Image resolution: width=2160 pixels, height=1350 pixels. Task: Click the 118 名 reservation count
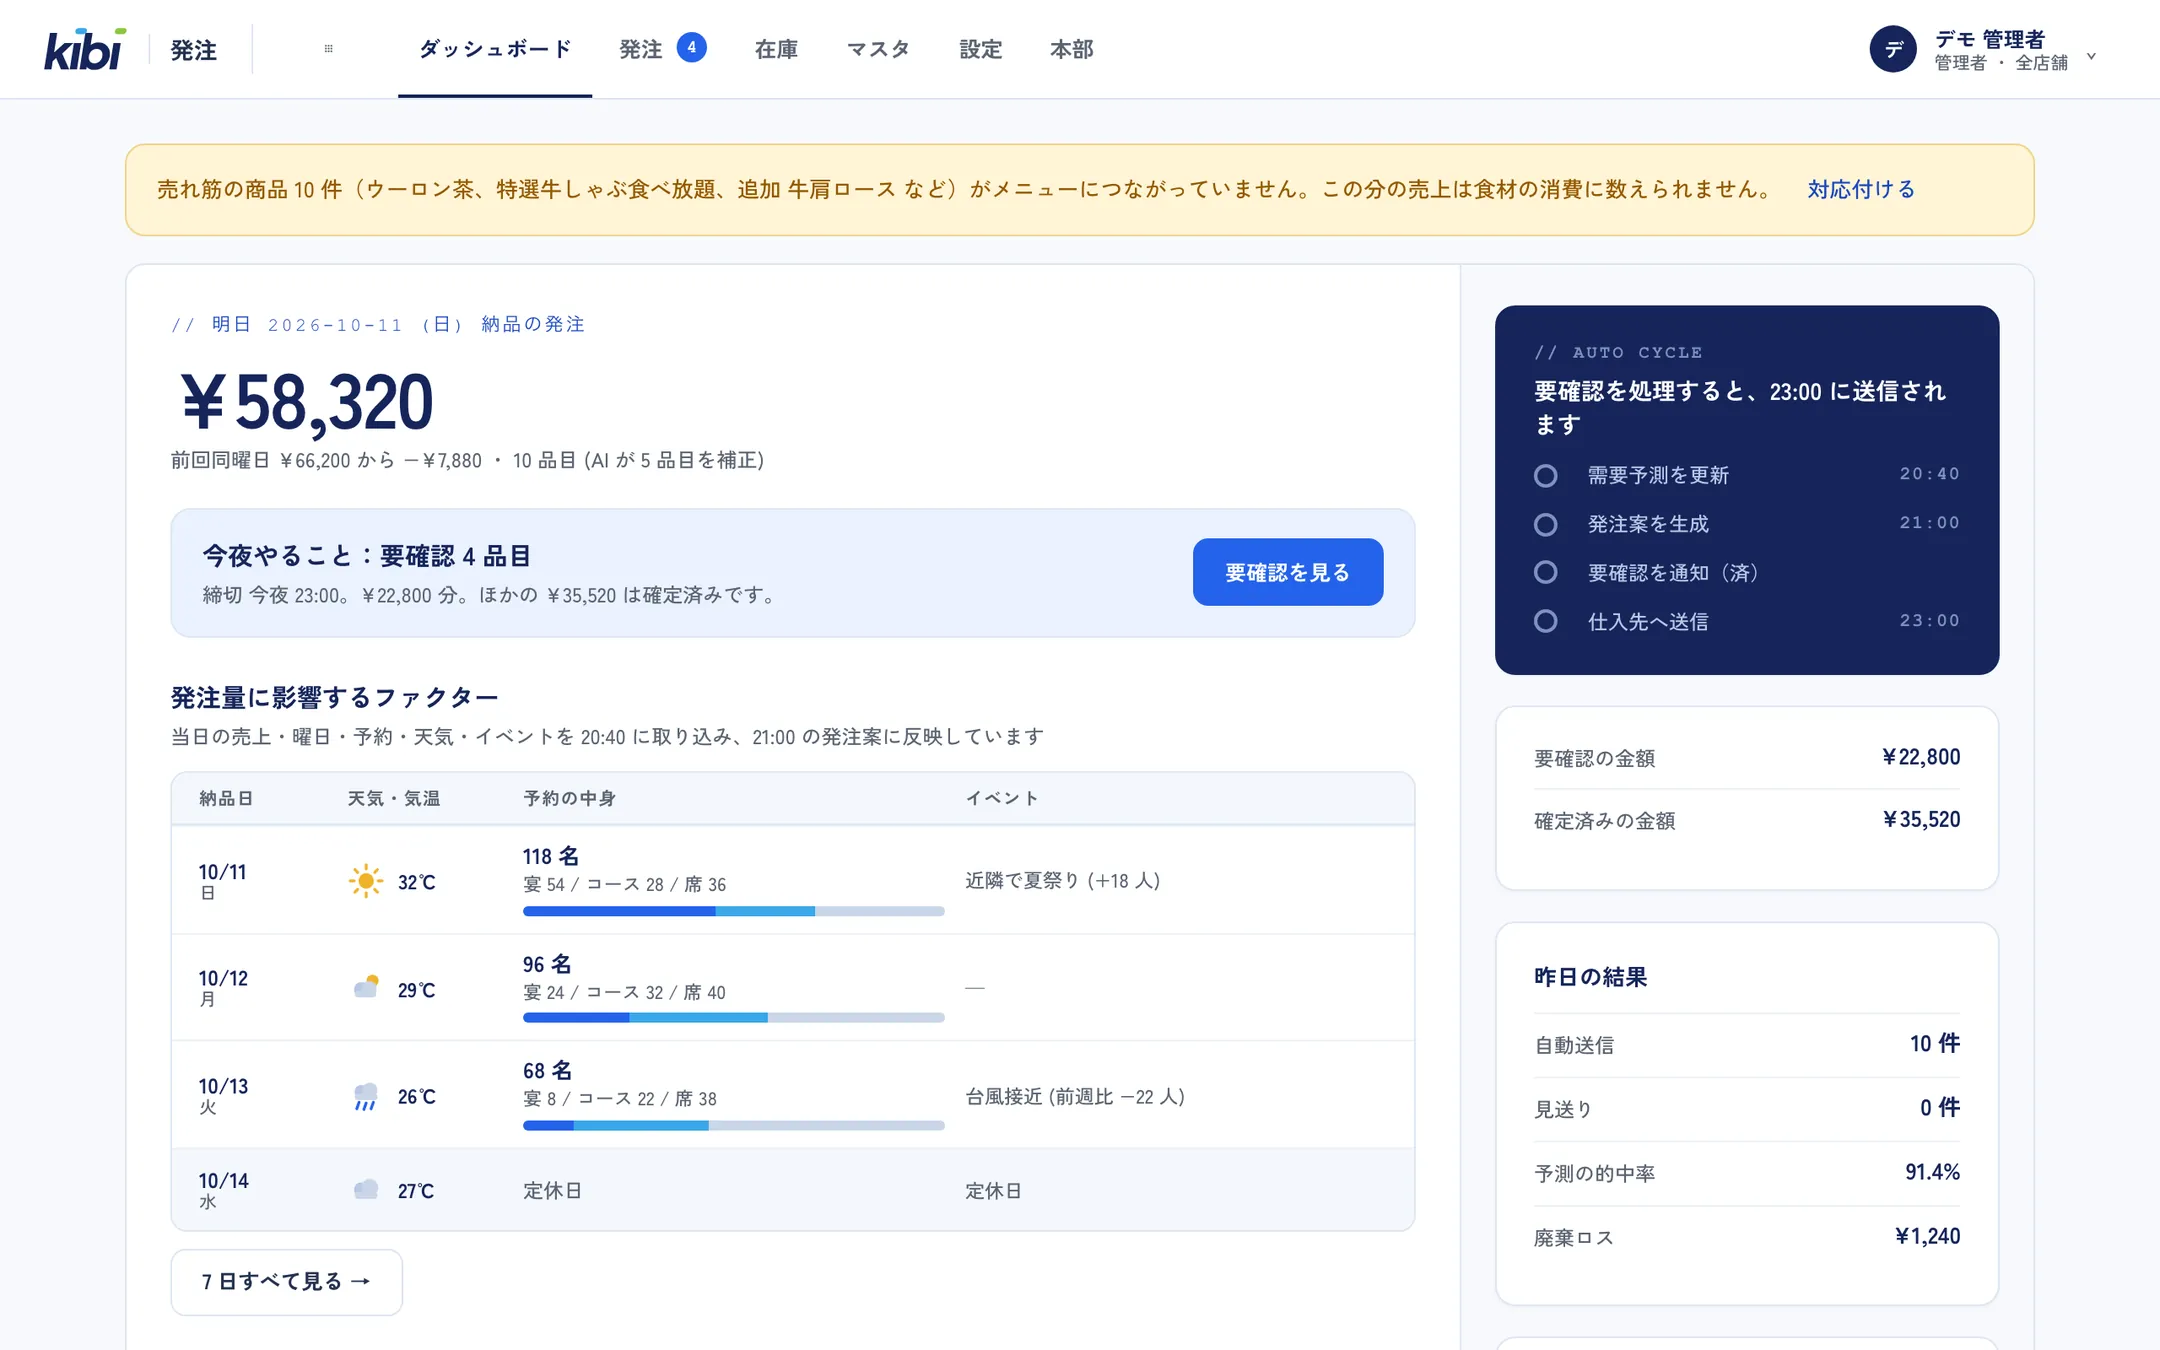pos(550,856)
